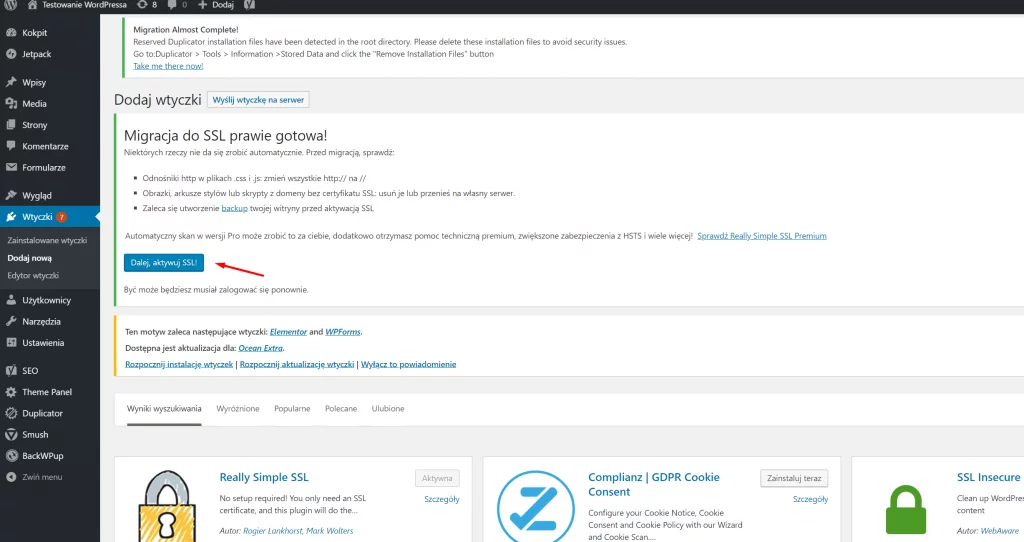Open the Elementor plugin link
This screenshot has height=542, width=1024.
click(x=288, y=332)
